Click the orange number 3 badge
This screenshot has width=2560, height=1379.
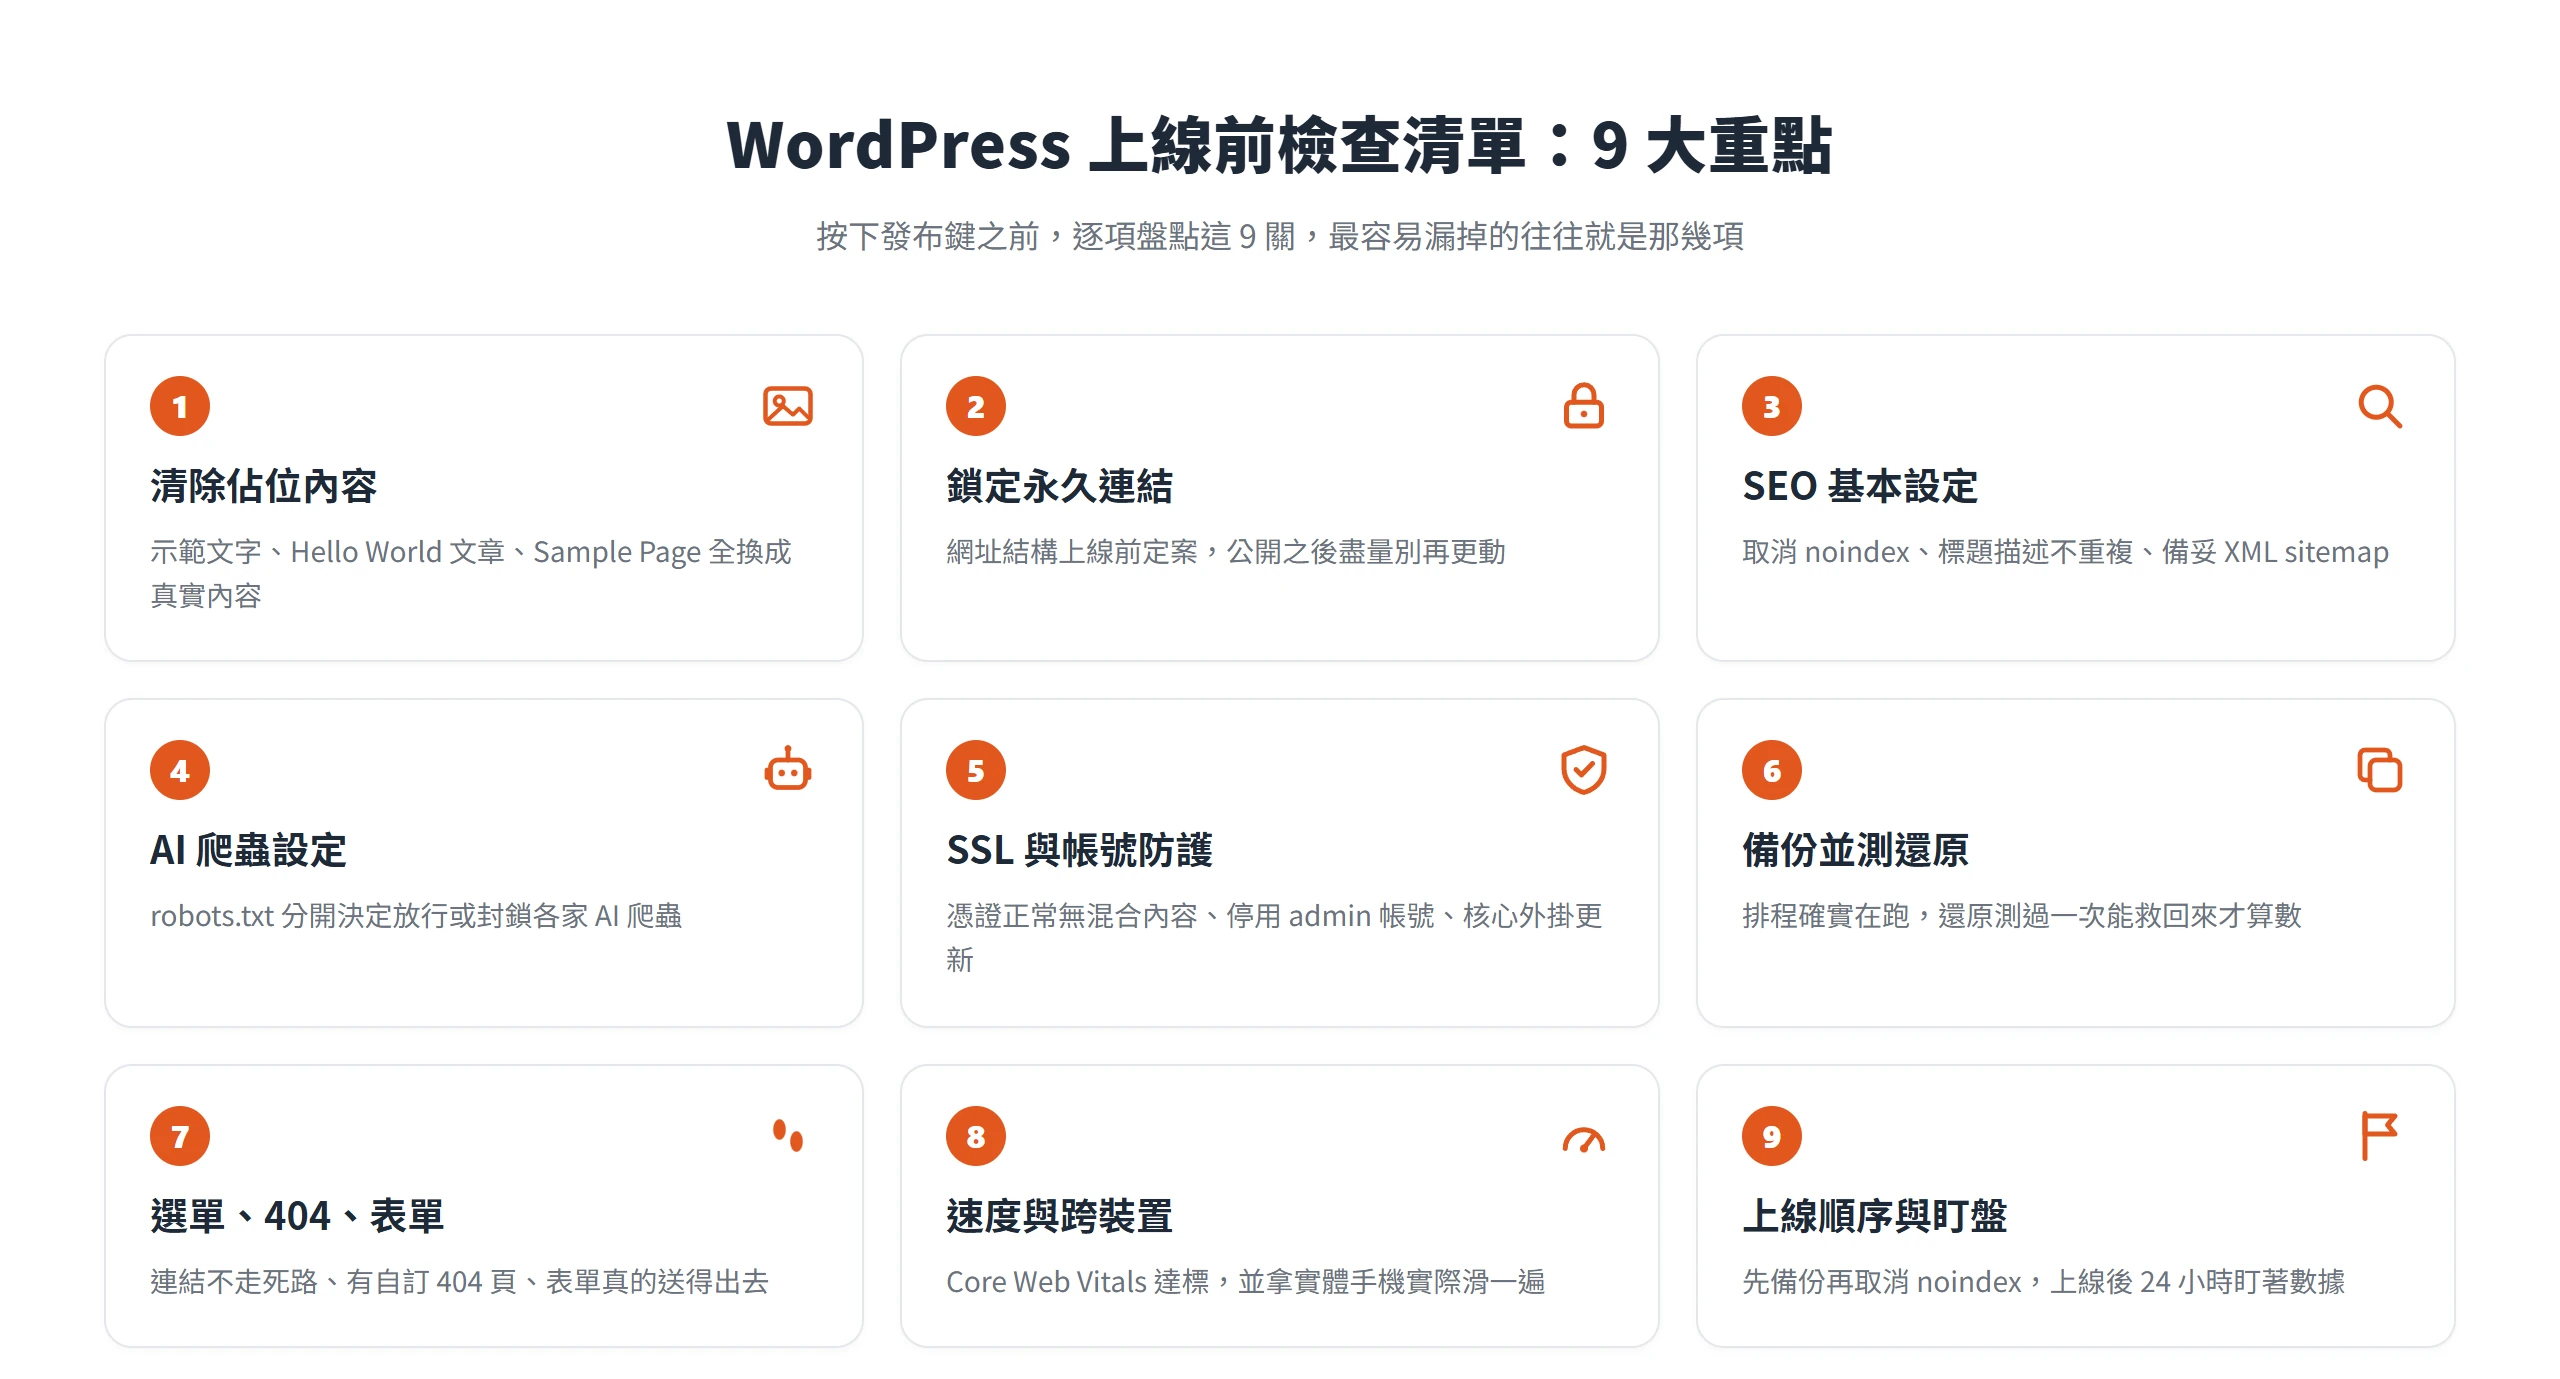coord(1772,406)
